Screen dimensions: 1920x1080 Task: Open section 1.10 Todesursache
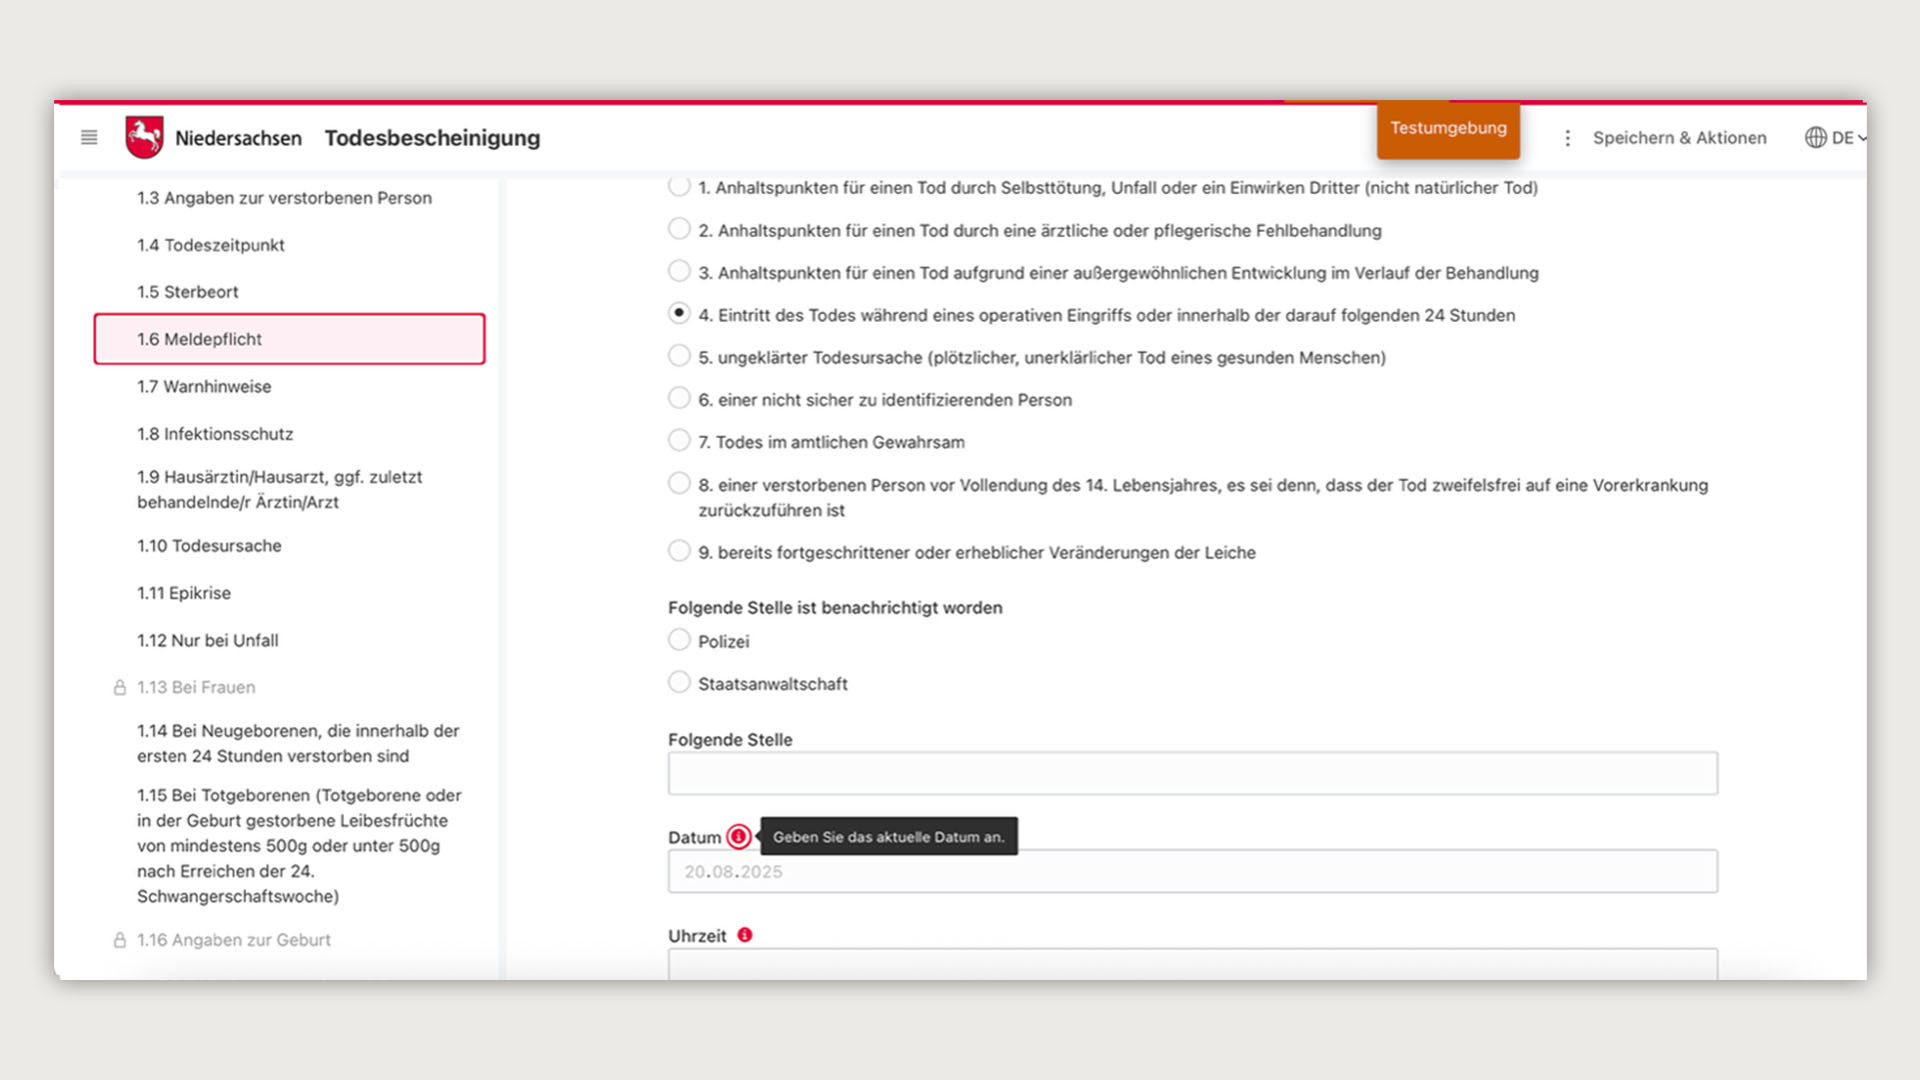(209, 546)
